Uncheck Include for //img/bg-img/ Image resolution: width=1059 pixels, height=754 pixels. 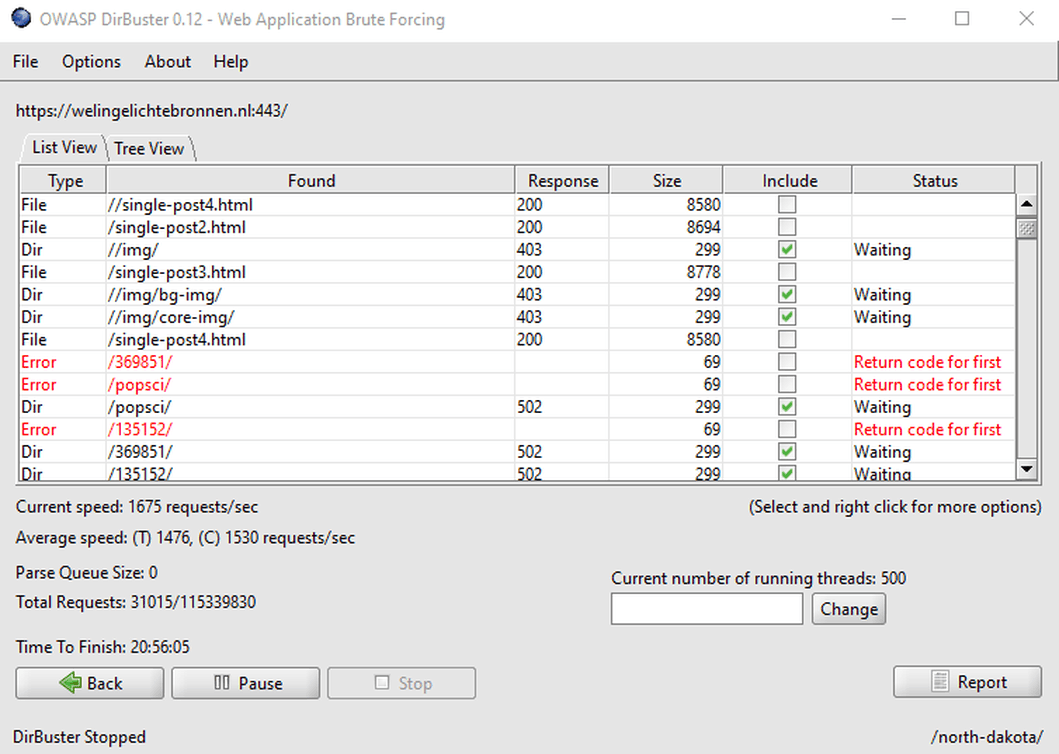(787, 294)
